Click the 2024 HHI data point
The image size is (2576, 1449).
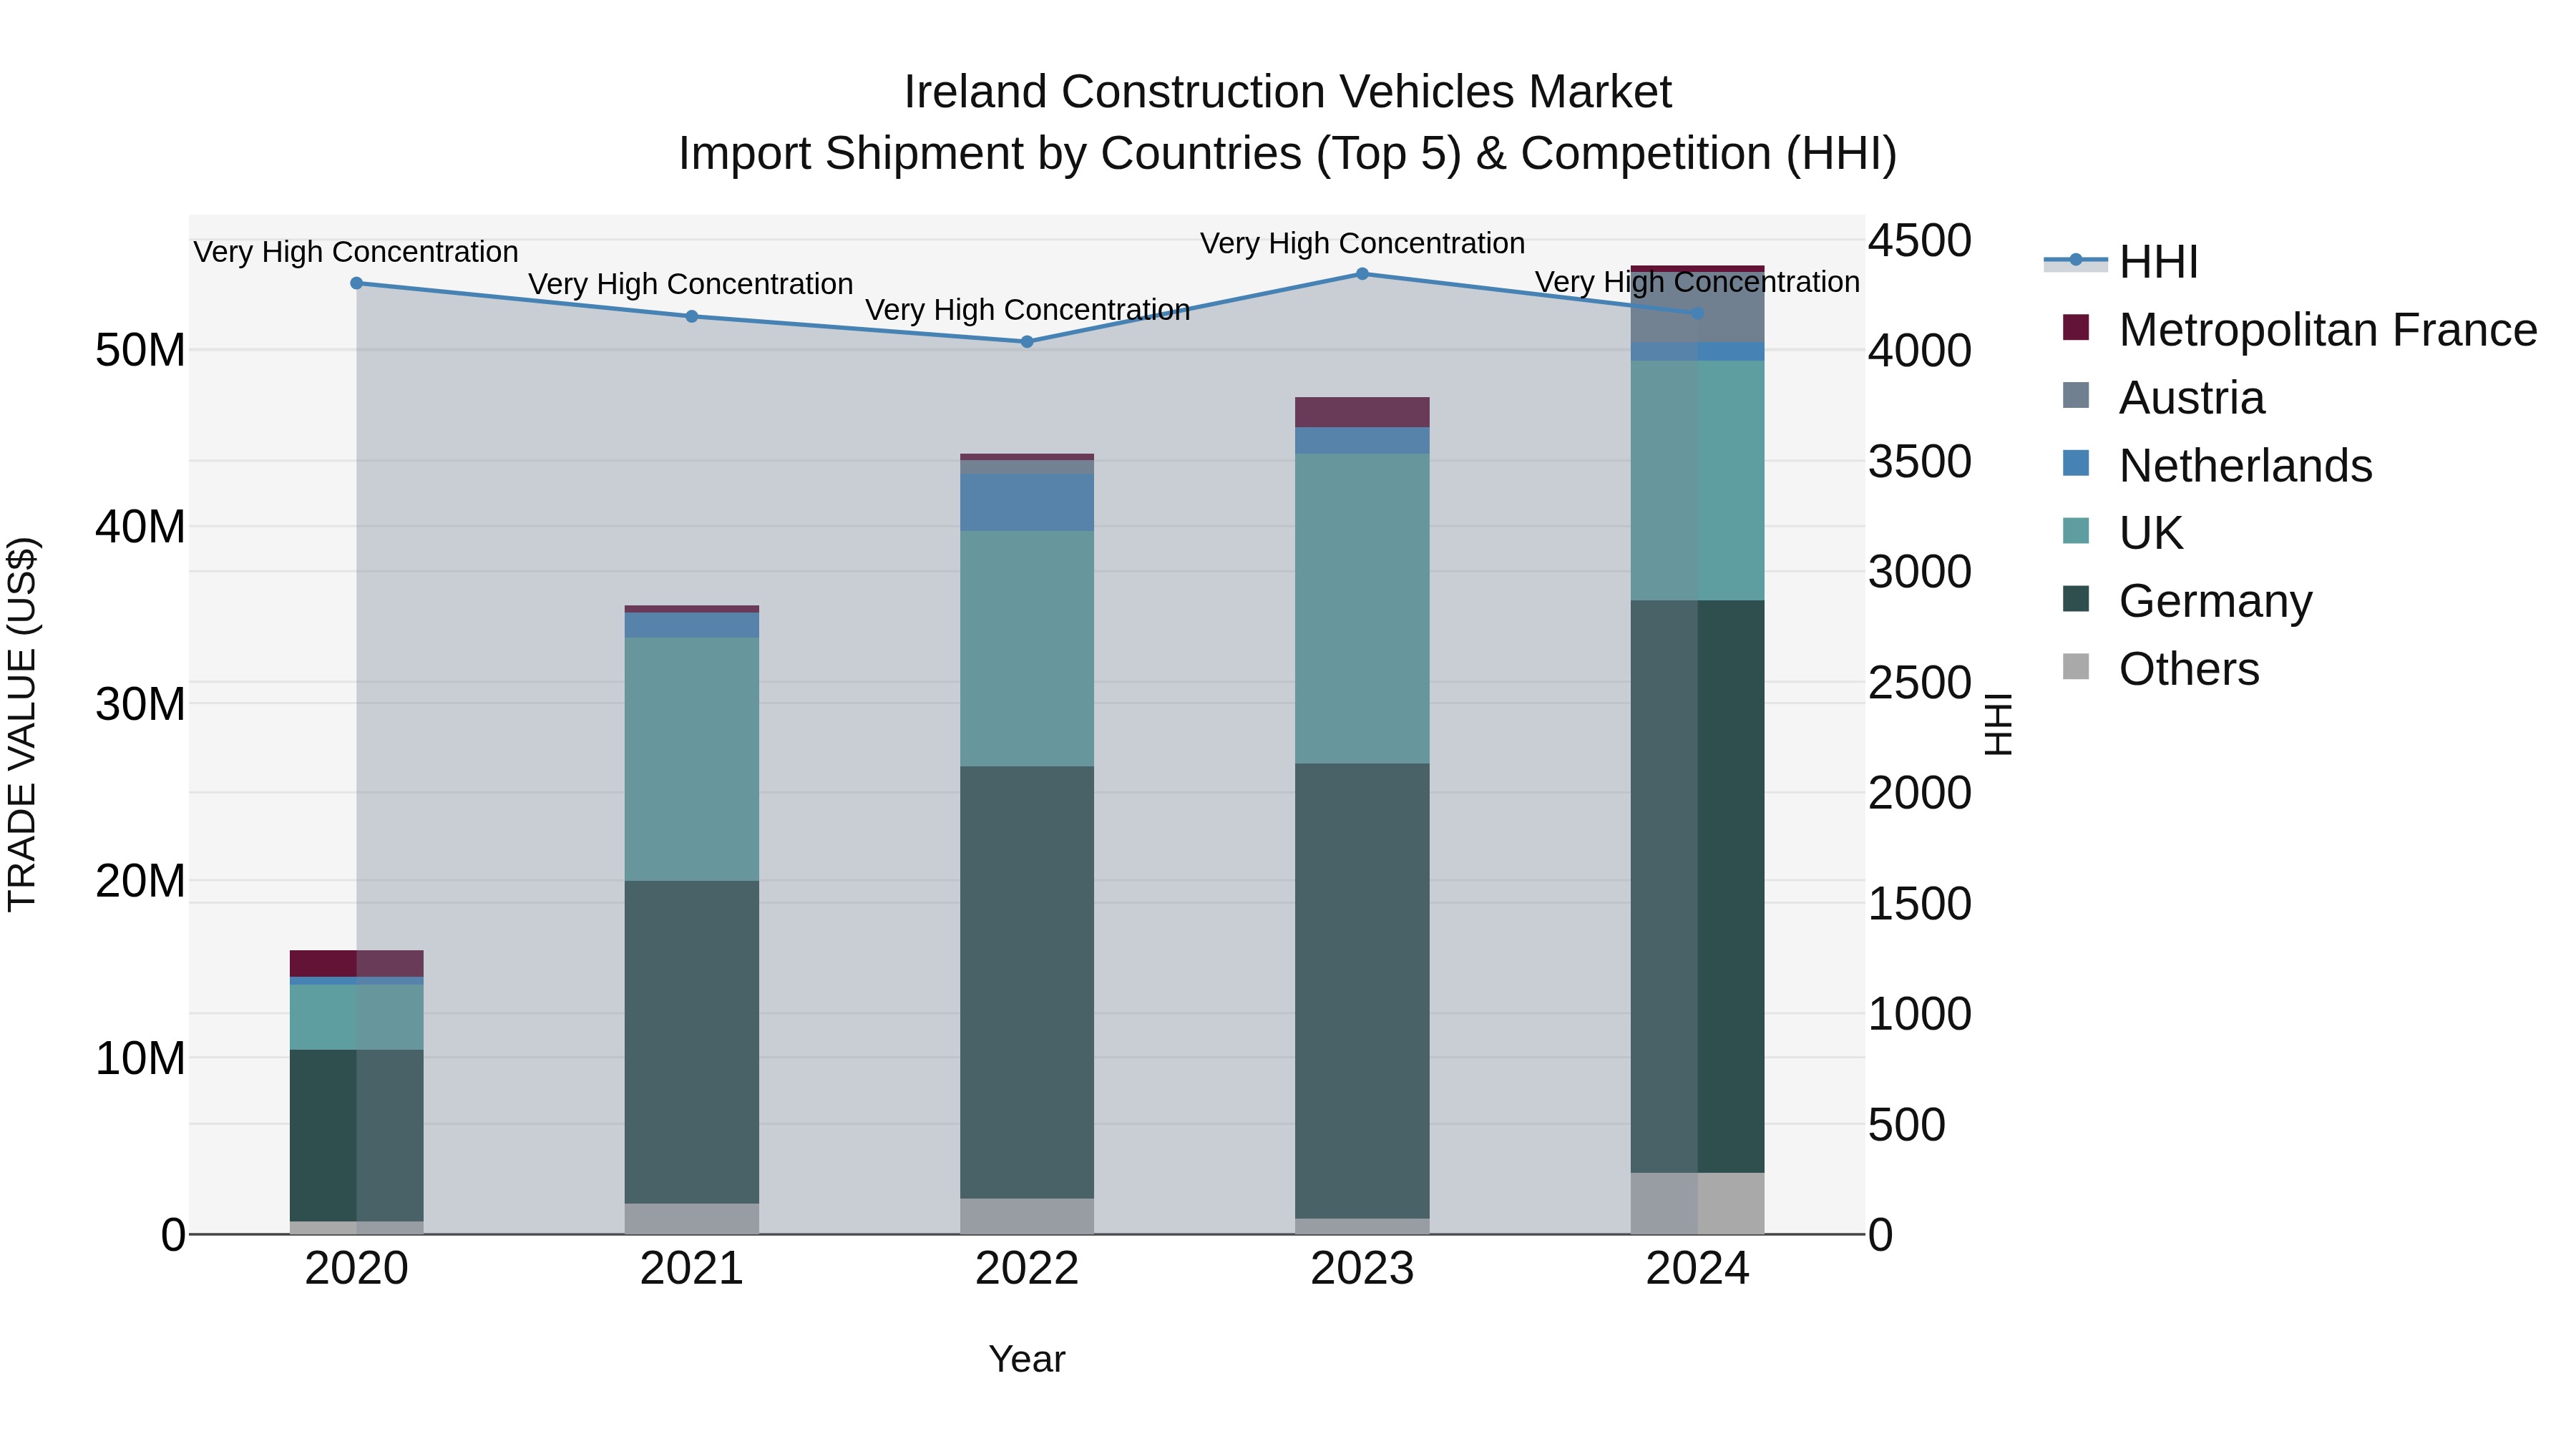click(x=1697, y=313)
